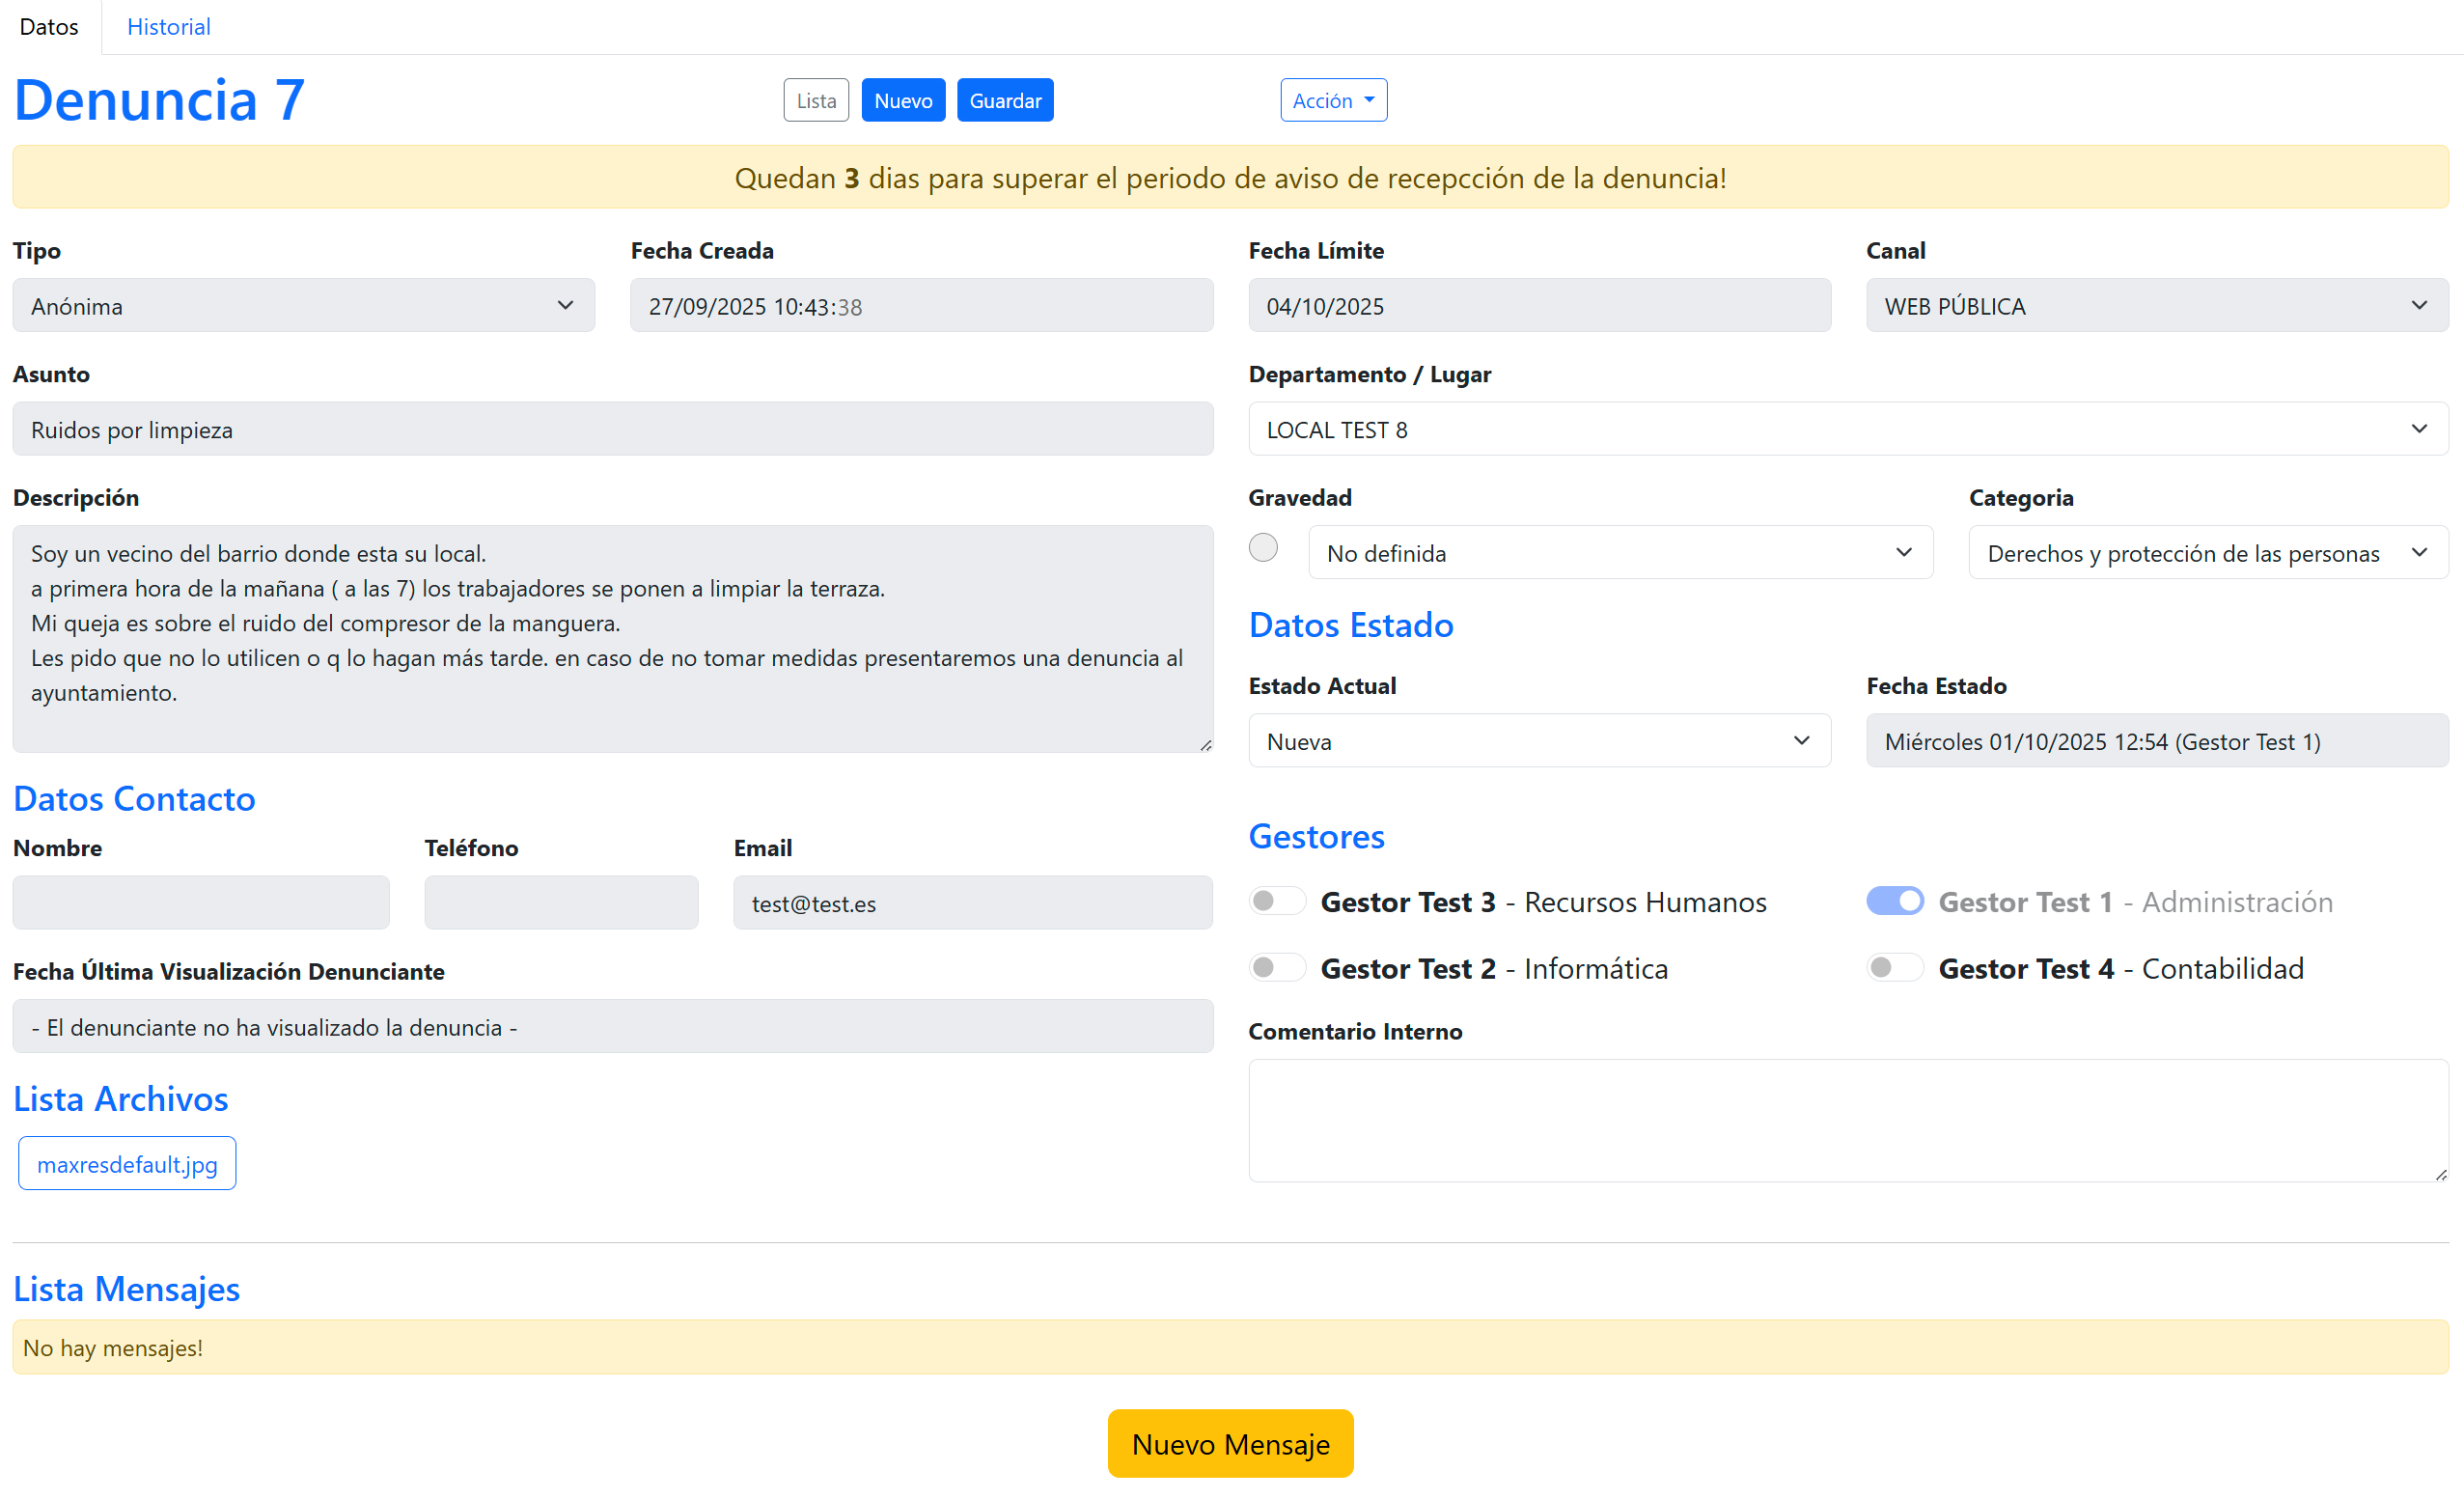The height and width of the screenshot is (1499, 2464).
Task: Toggle Gestor Test 3 Recursos Humanos switch
Action: pos(1277,901)
